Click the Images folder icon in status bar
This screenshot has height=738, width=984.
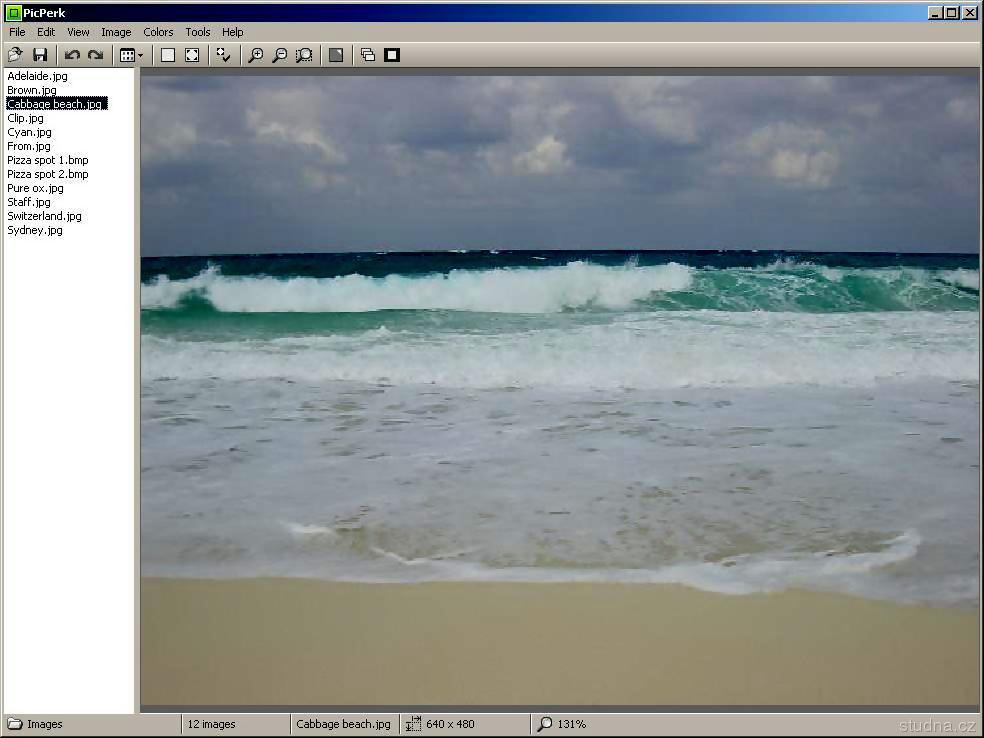coord(14,724)
